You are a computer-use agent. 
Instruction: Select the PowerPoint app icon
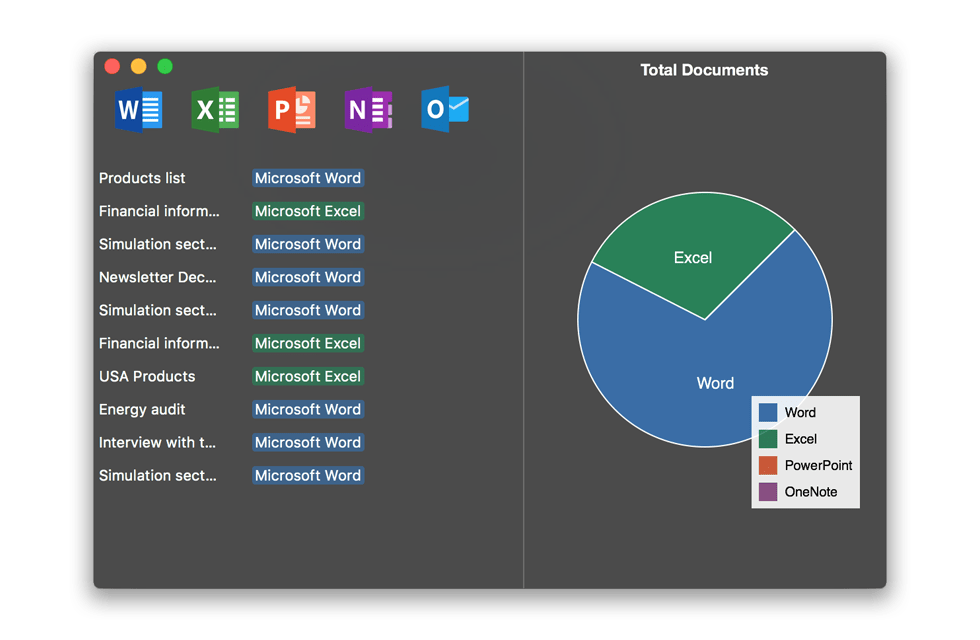point(292,109)
